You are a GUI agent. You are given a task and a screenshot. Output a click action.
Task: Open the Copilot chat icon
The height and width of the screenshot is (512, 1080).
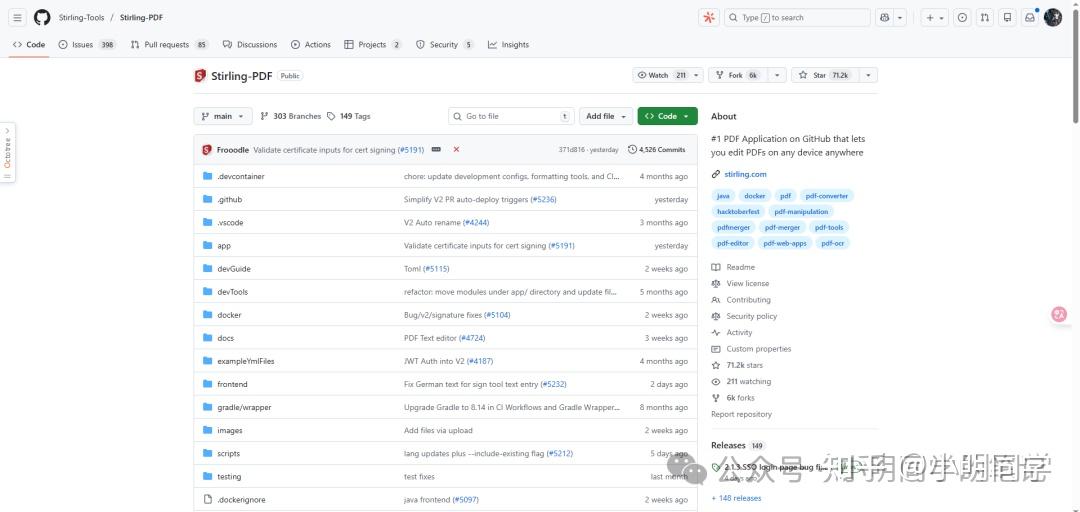pyautogui.click(x=884, y=17)
